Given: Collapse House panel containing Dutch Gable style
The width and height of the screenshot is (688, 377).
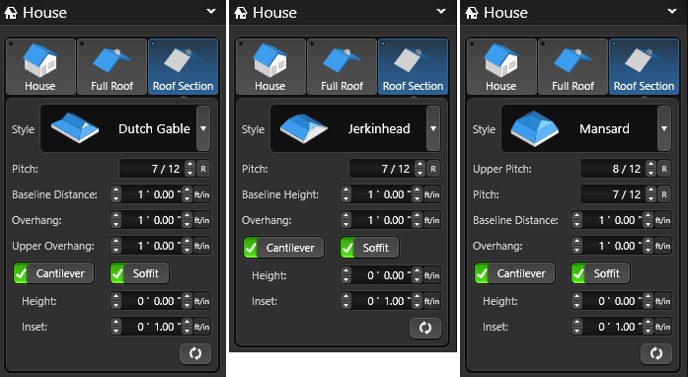Looking at the screenshot, I should 211,12.
